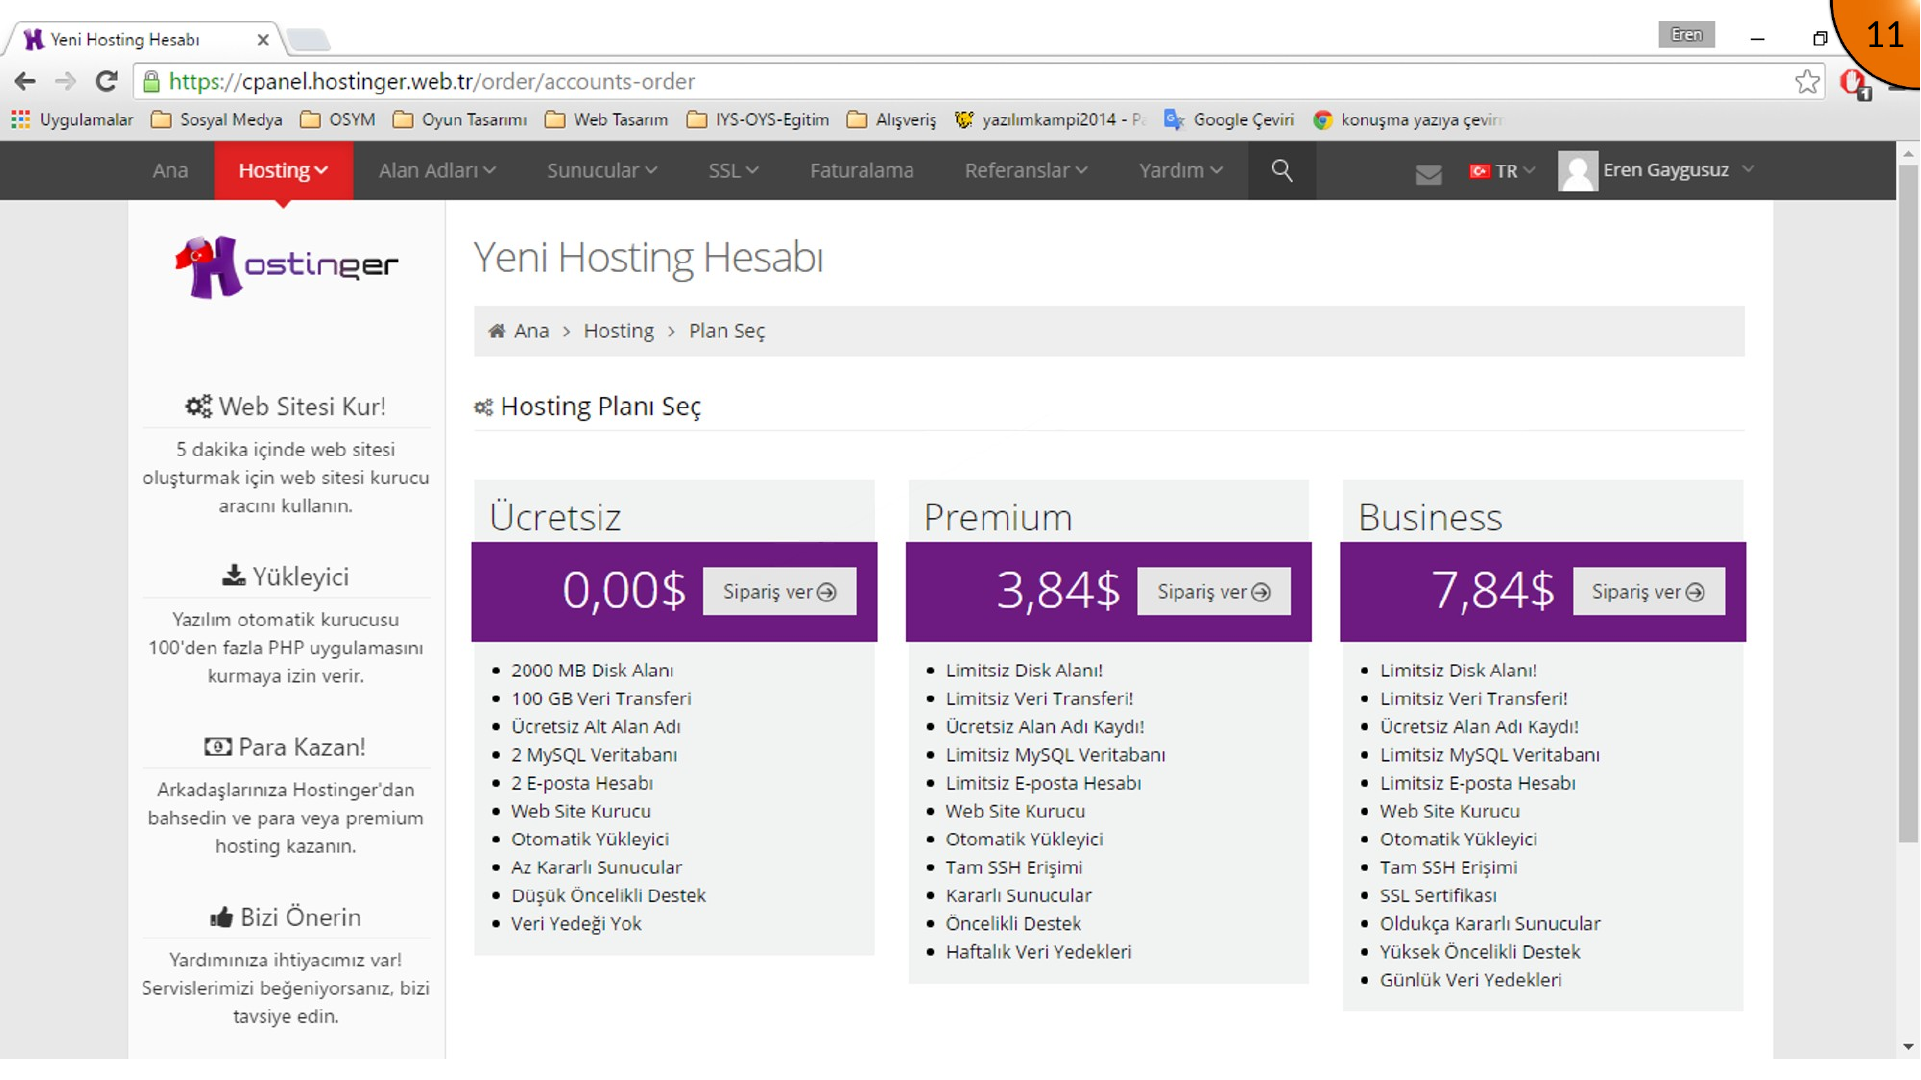Click the scrollbar down arrow
1921x1080 pixels.
[x=1907, y=1047]
